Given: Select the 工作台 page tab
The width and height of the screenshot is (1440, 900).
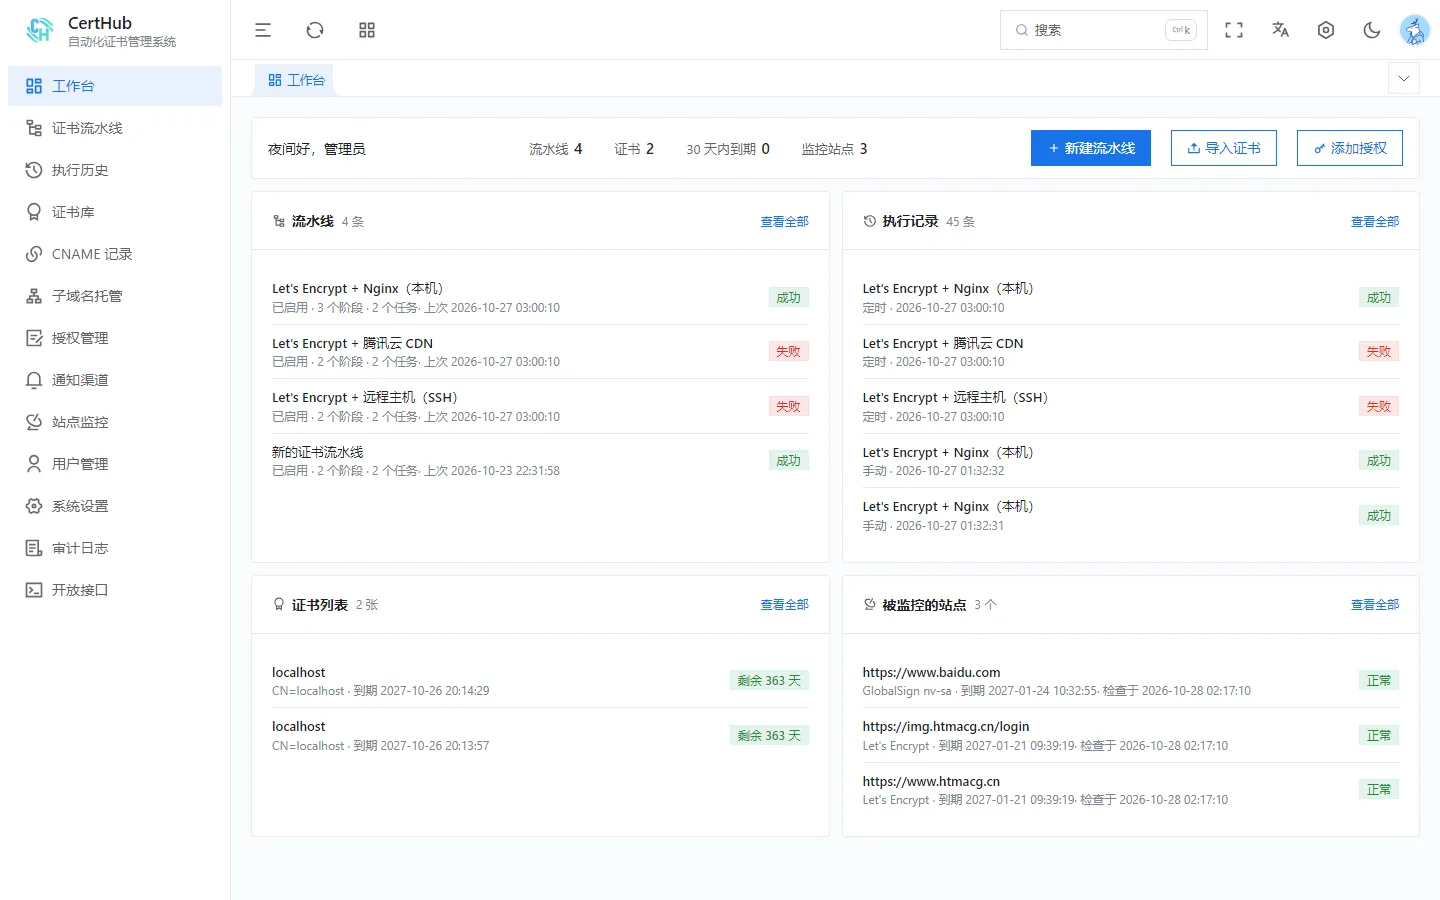Looking at the screenshot, I should 296,80.
